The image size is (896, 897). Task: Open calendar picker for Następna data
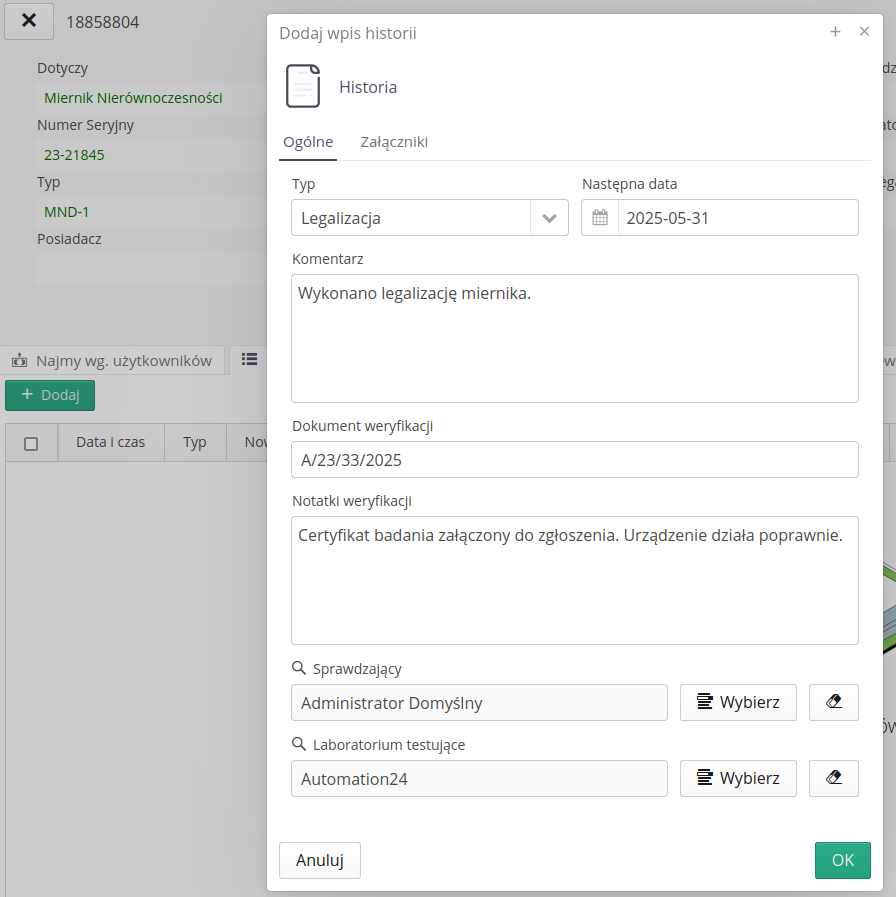(600, 218)
